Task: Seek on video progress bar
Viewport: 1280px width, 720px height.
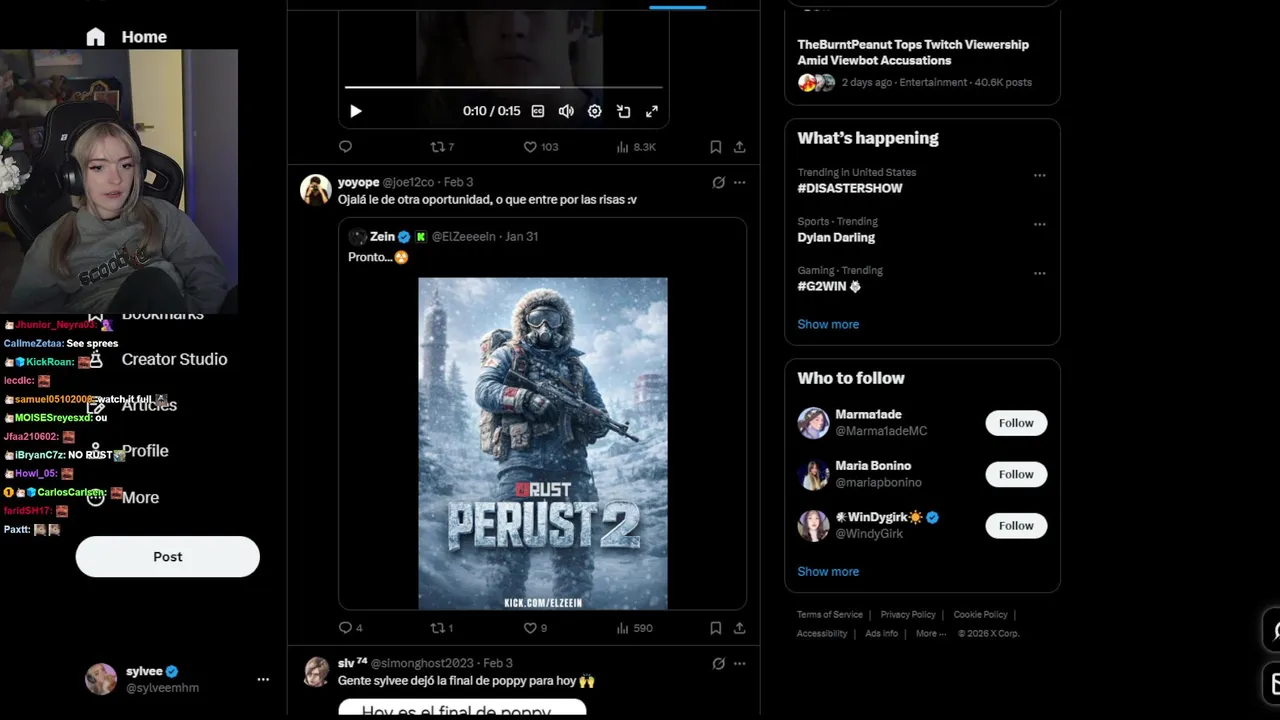Action: [504, 88]
